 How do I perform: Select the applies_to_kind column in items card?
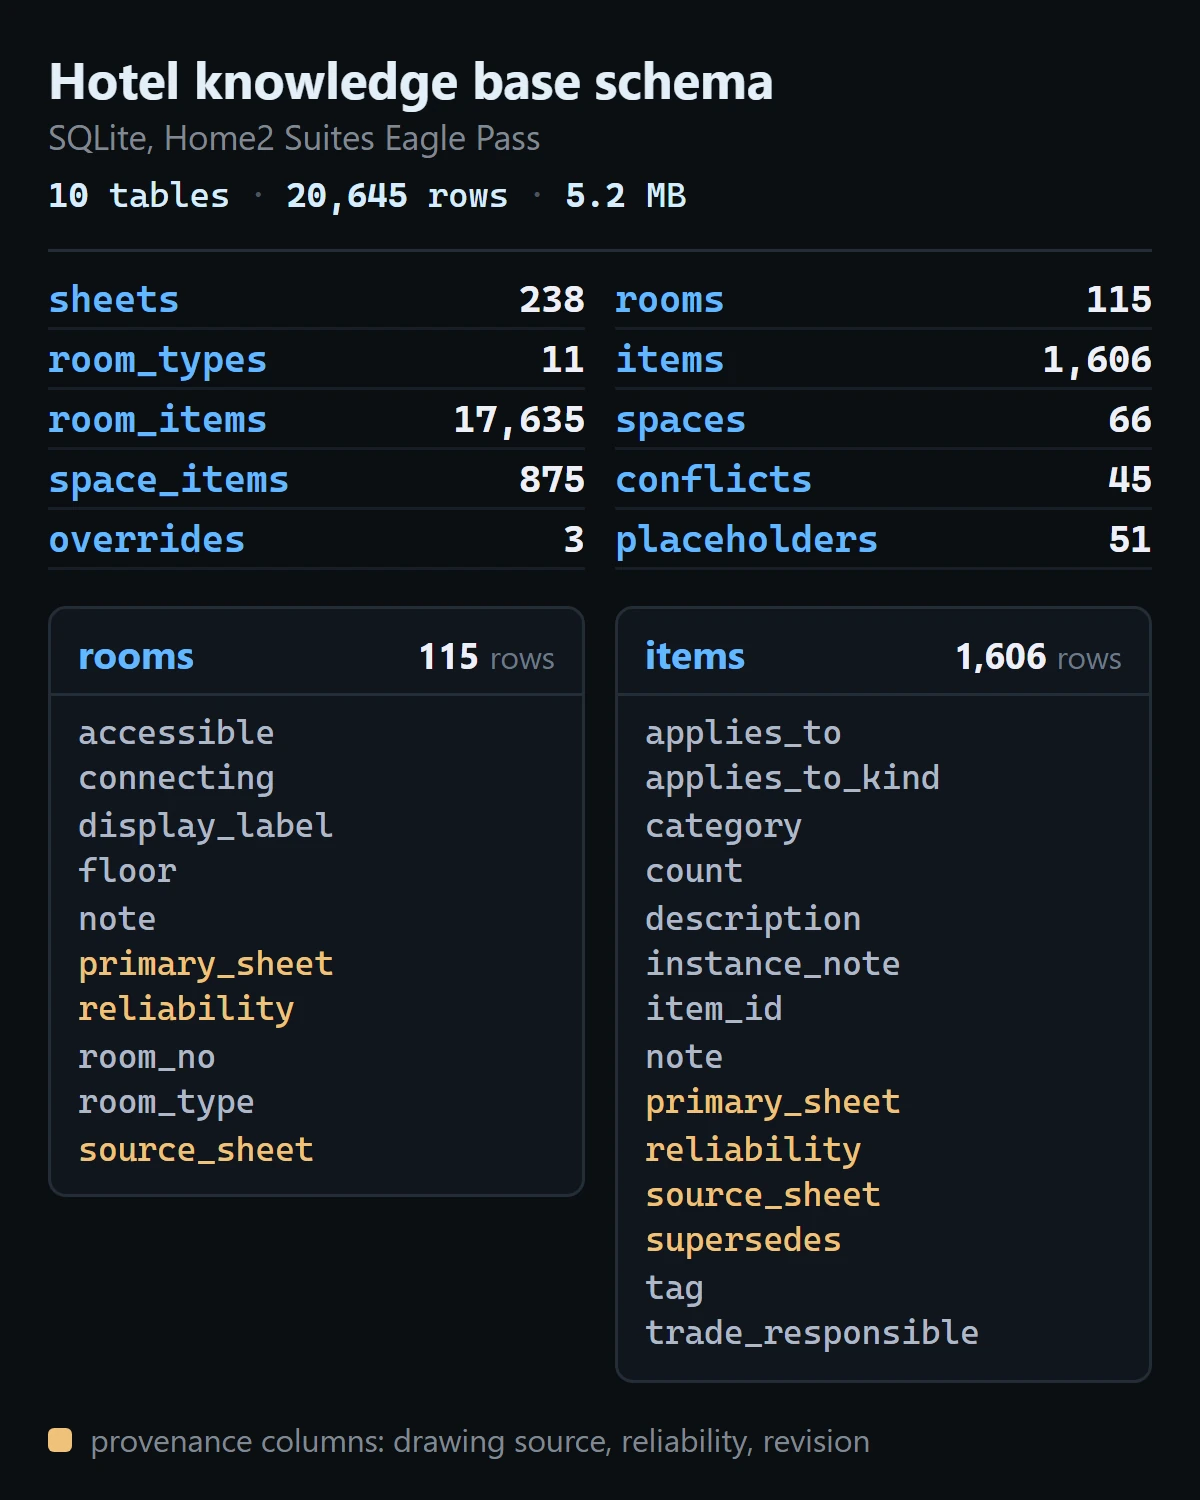pyautogui.click(x=792, y=780)
